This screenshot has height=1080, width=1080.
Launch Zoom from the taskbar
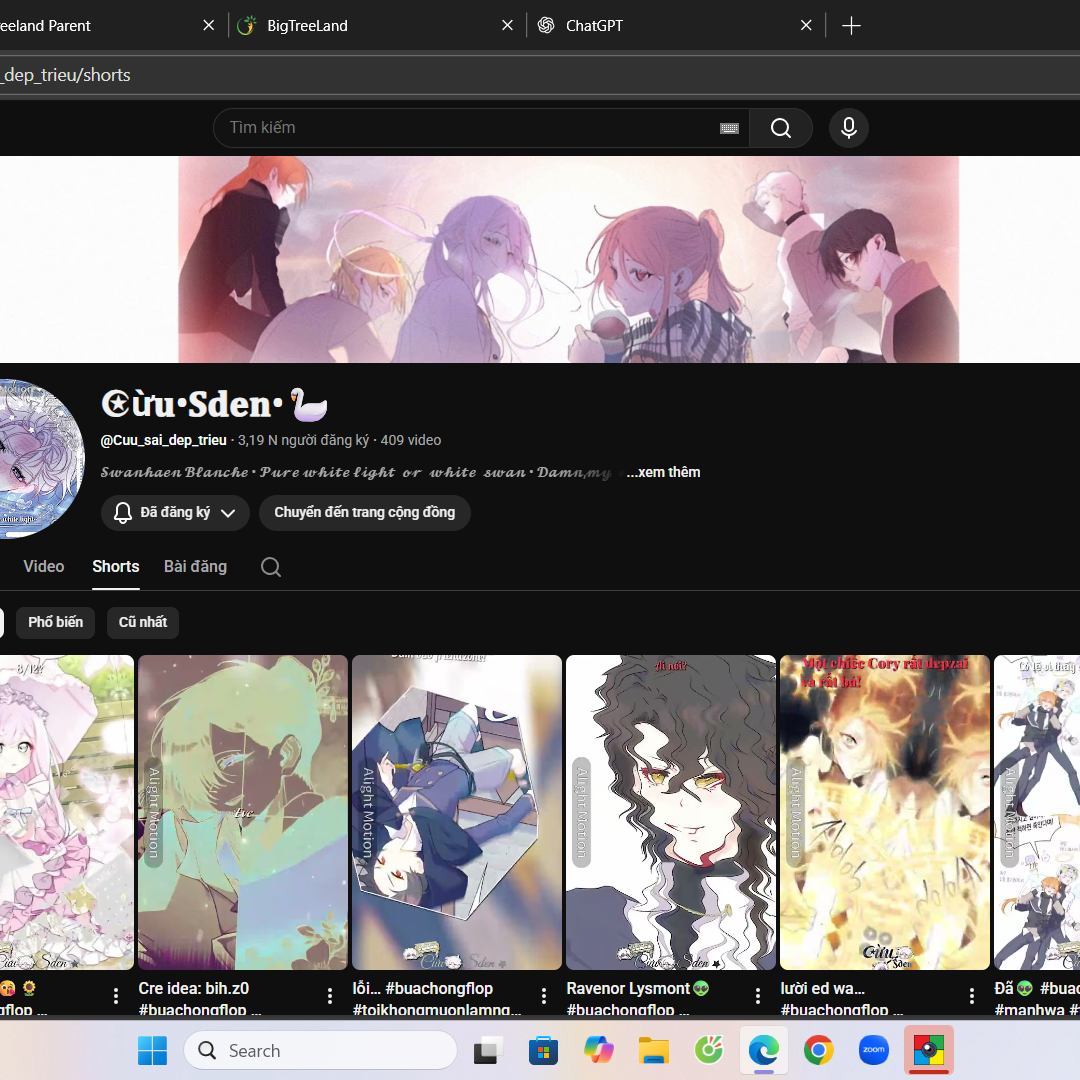[874, 1050]
